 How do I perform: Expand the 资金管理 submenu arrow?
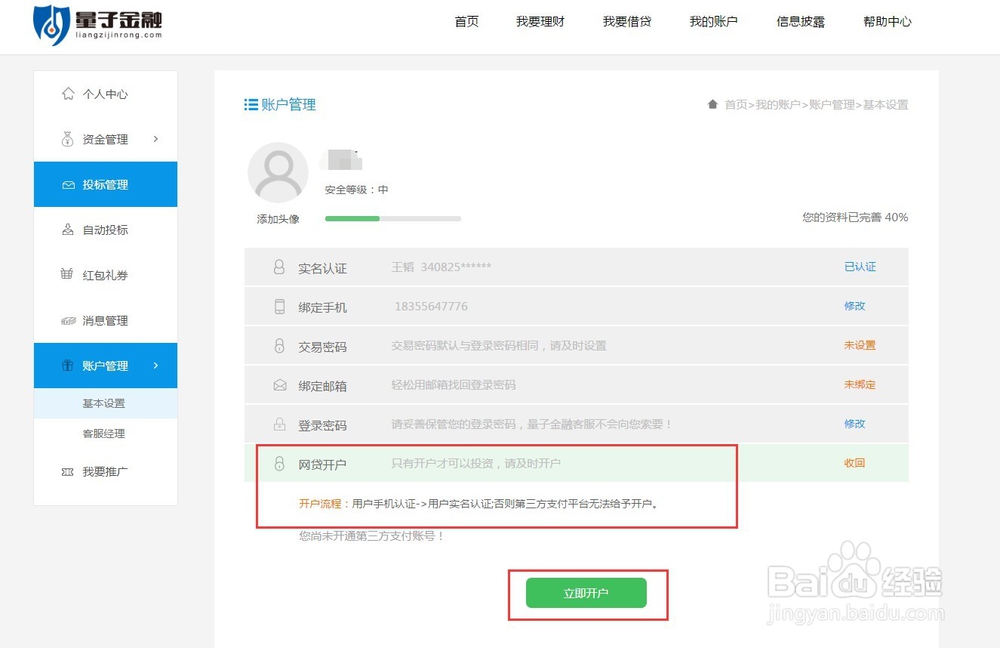pos(155,139)
